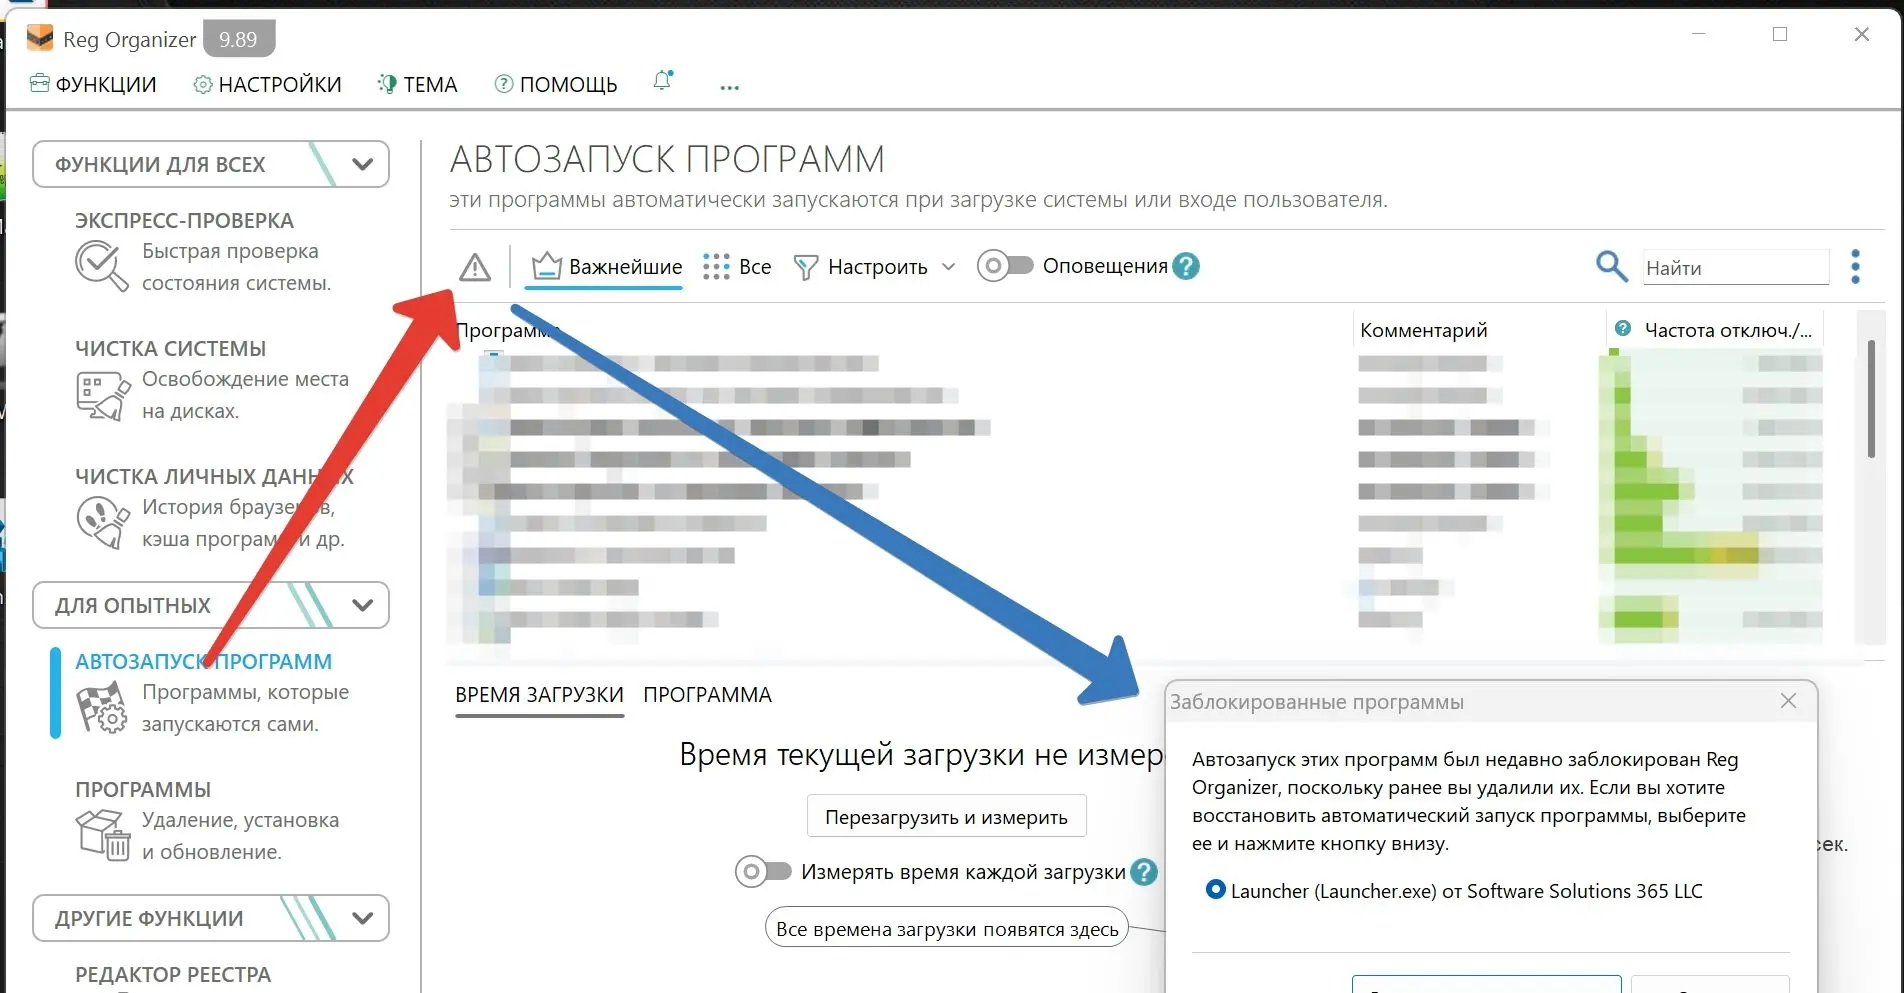Open the Настройки menu
Viewport: 1904px width, 993px height.
pyautogui.click(x=267, y=84)
